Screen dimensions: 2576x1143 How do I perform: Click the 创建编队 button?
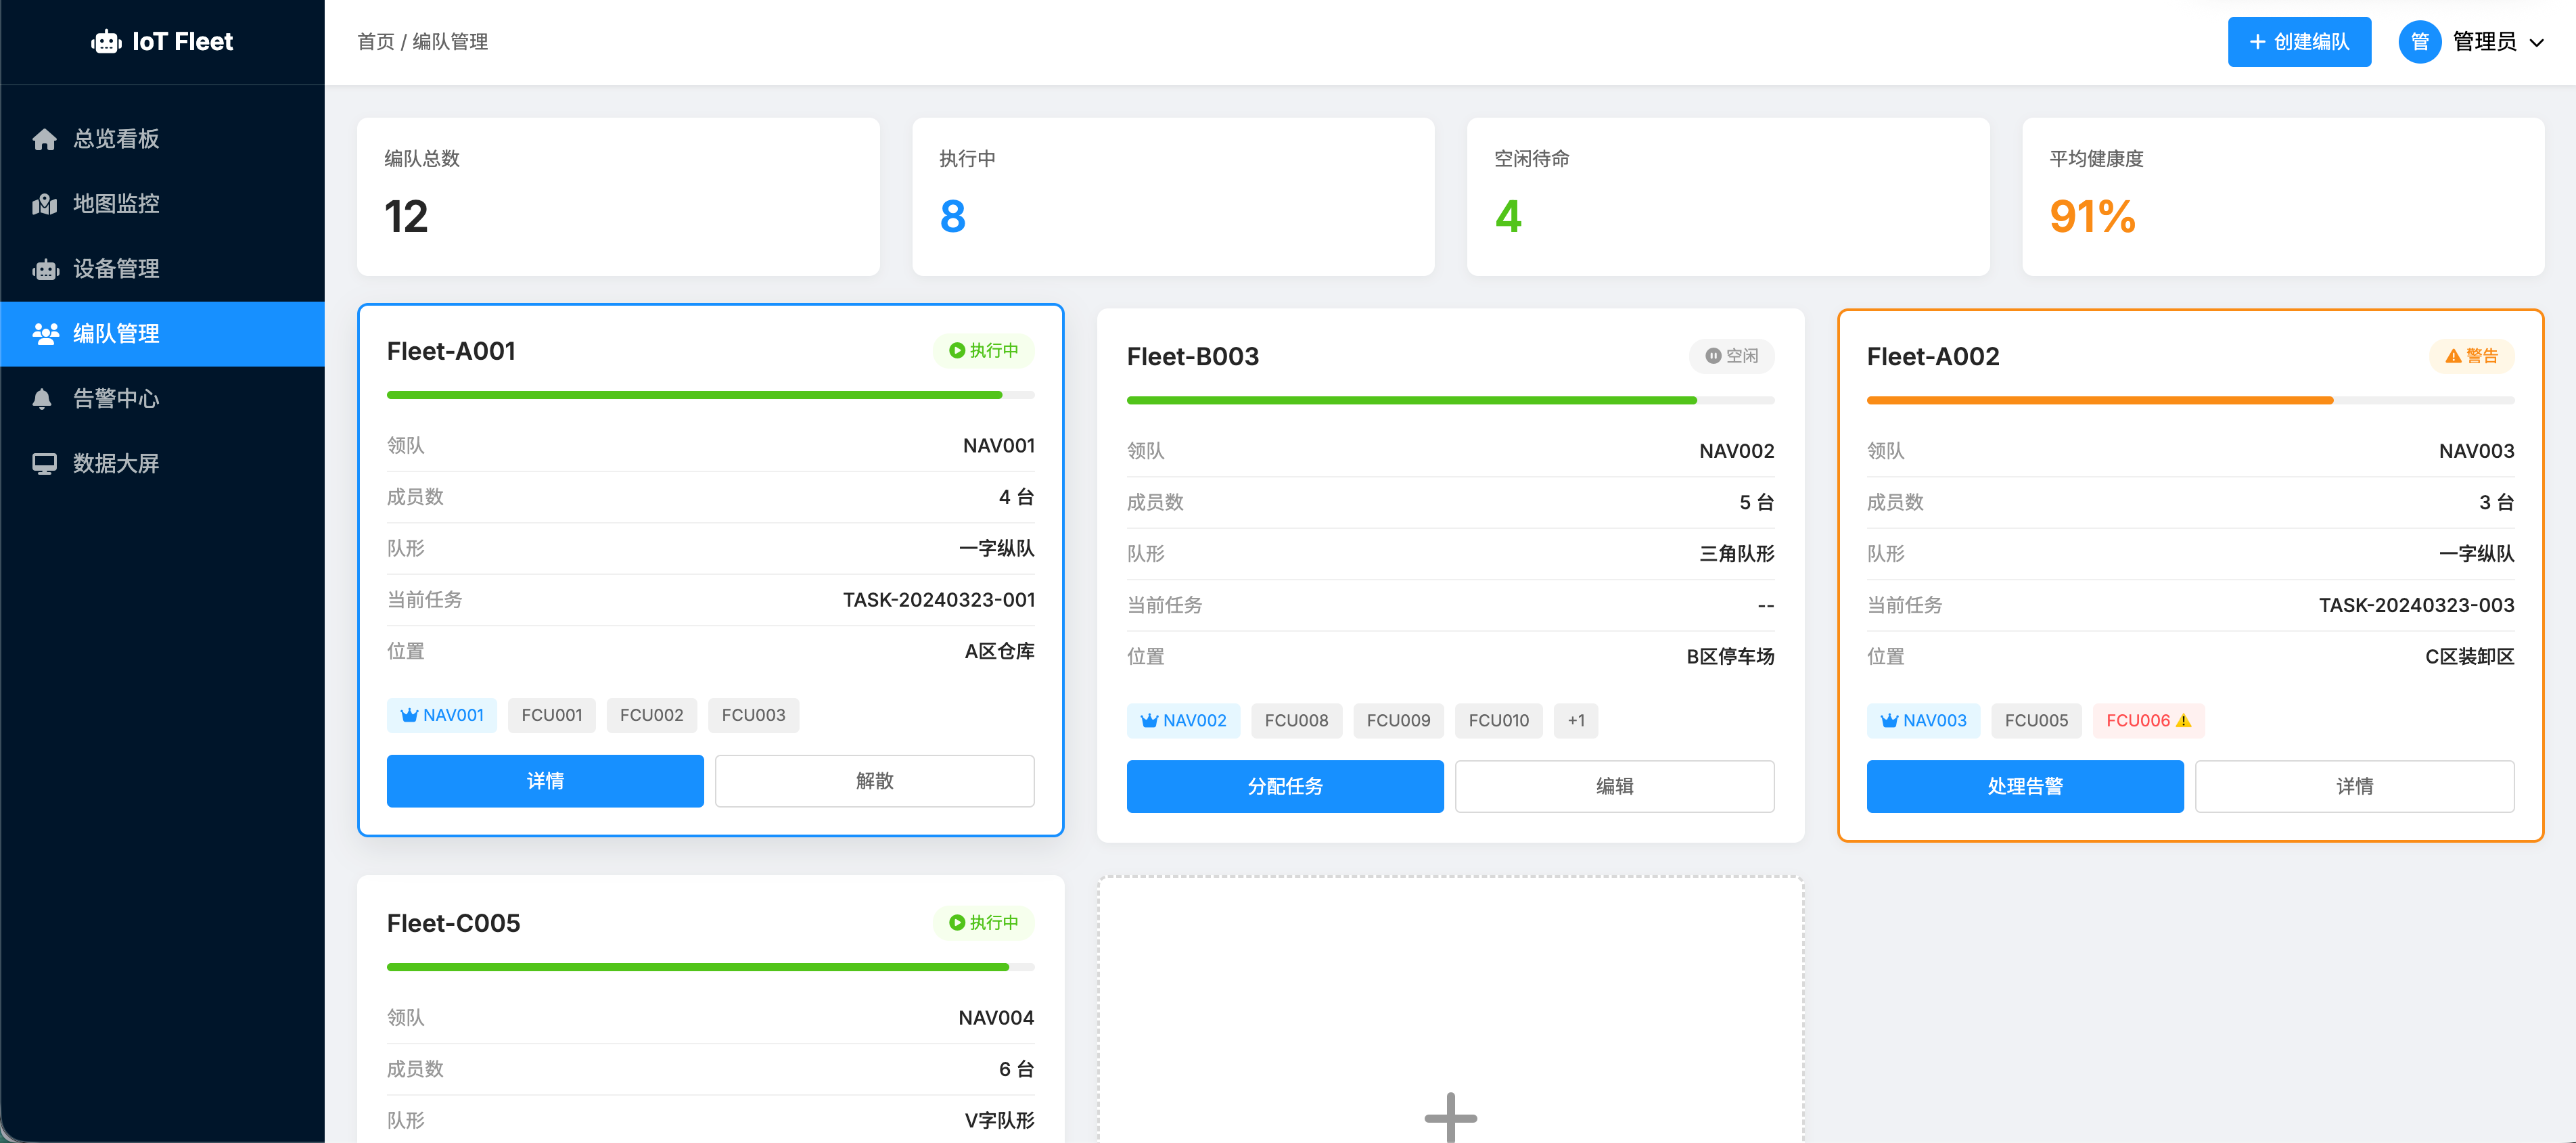point(2299,42)
